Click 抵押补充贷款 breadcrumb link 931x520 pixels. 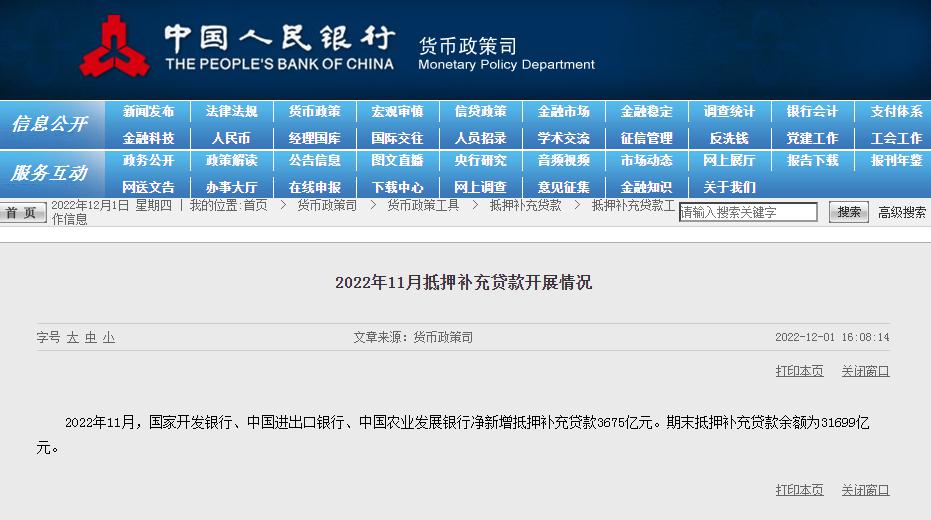point(525,205)
